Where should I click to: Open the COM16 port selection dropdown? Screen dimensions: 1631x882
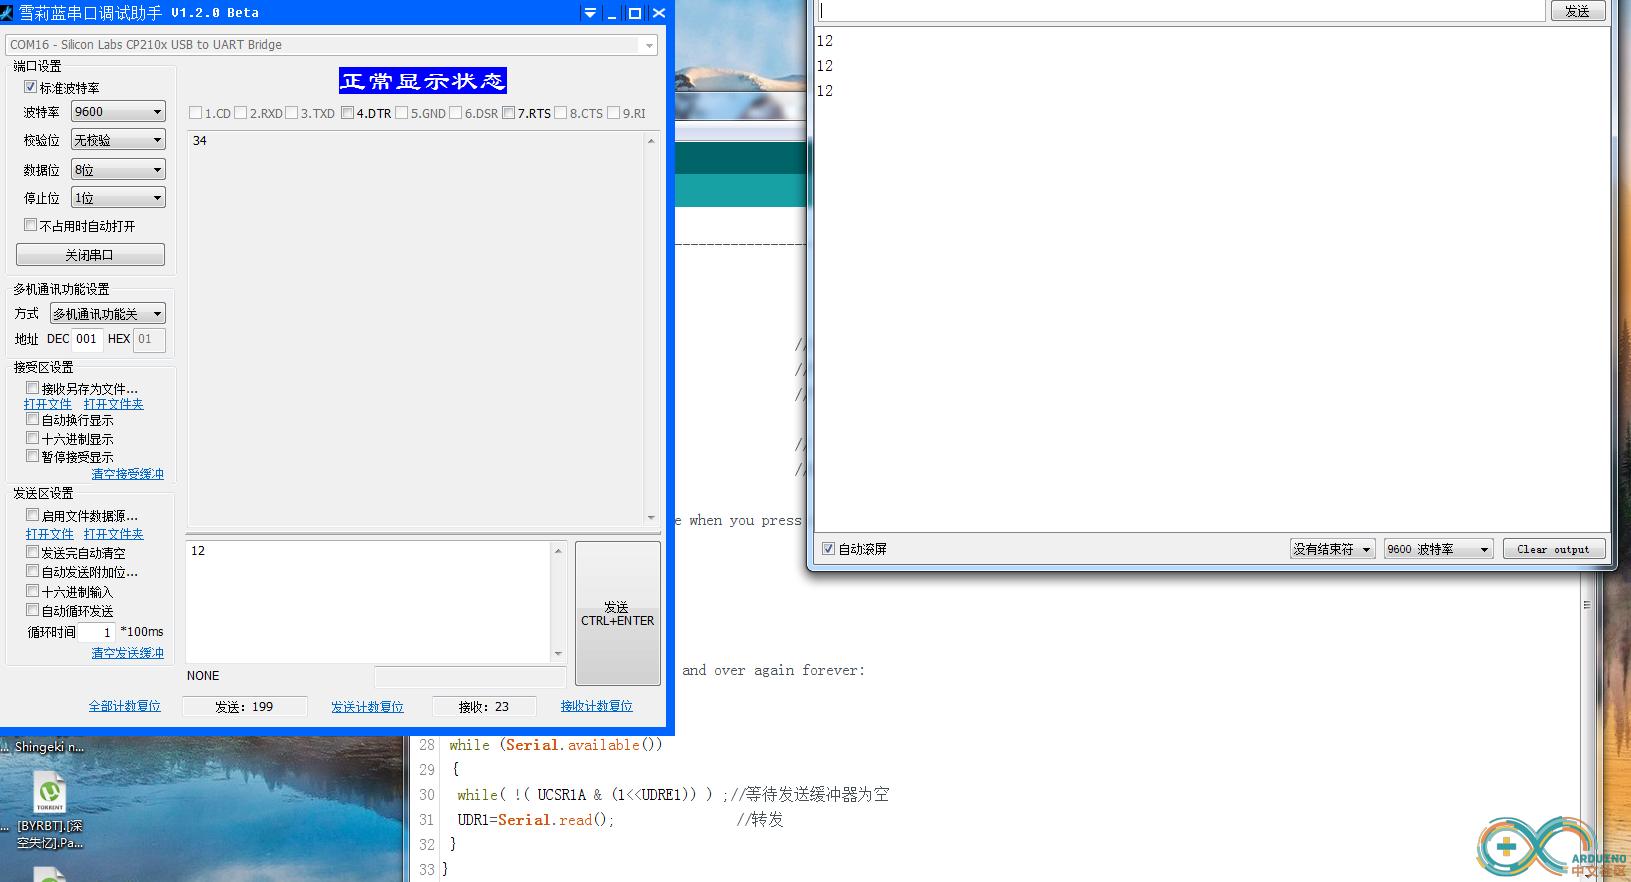pos(331,45)
